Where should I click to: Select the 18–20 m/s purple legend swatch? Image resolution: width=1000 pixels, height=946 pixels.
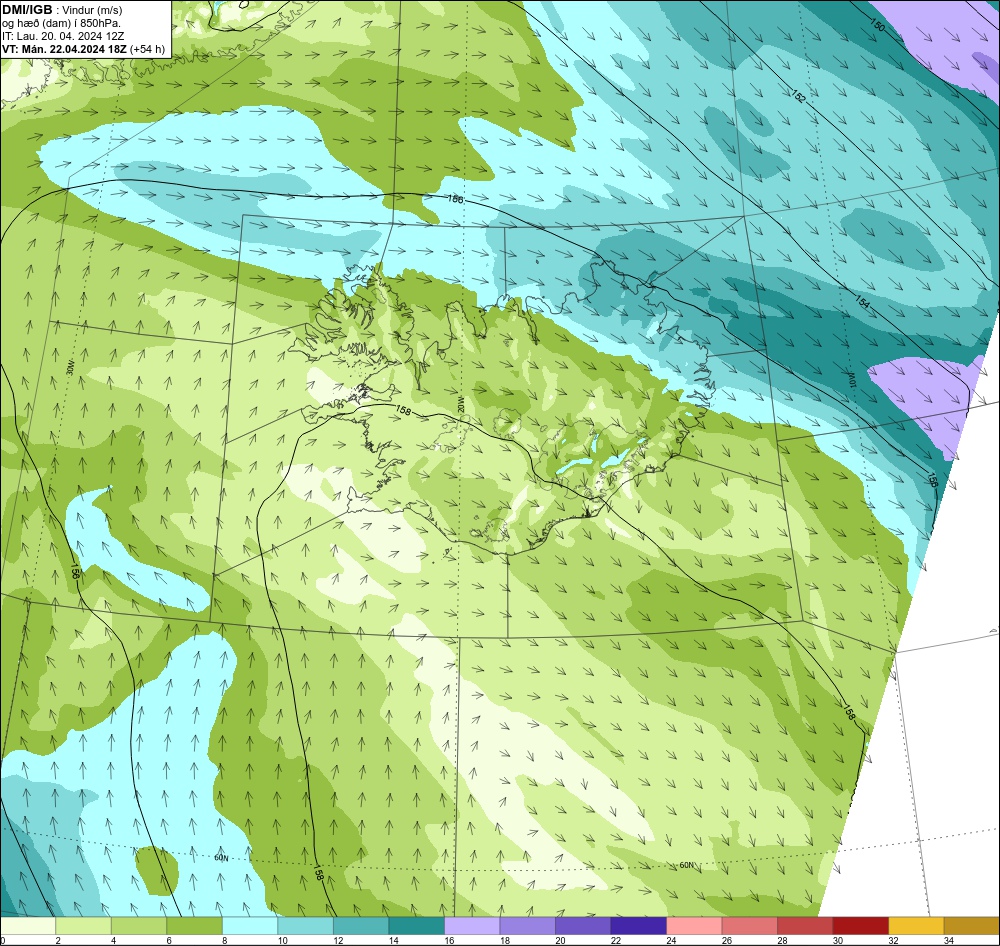click(527, 926)
